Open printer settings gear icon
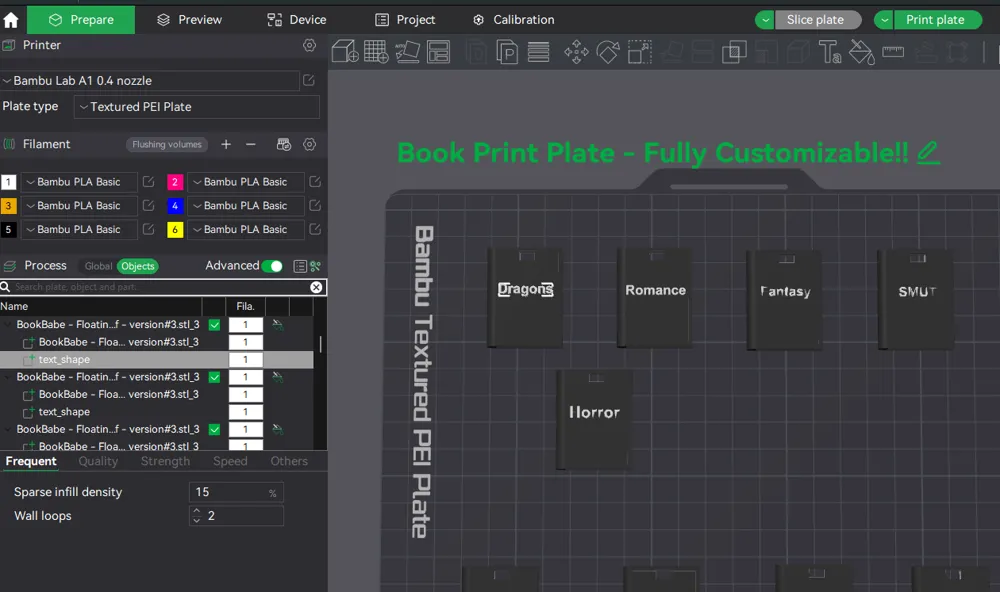This screenshot has height=592, width=1000. (x=309, y=45)
